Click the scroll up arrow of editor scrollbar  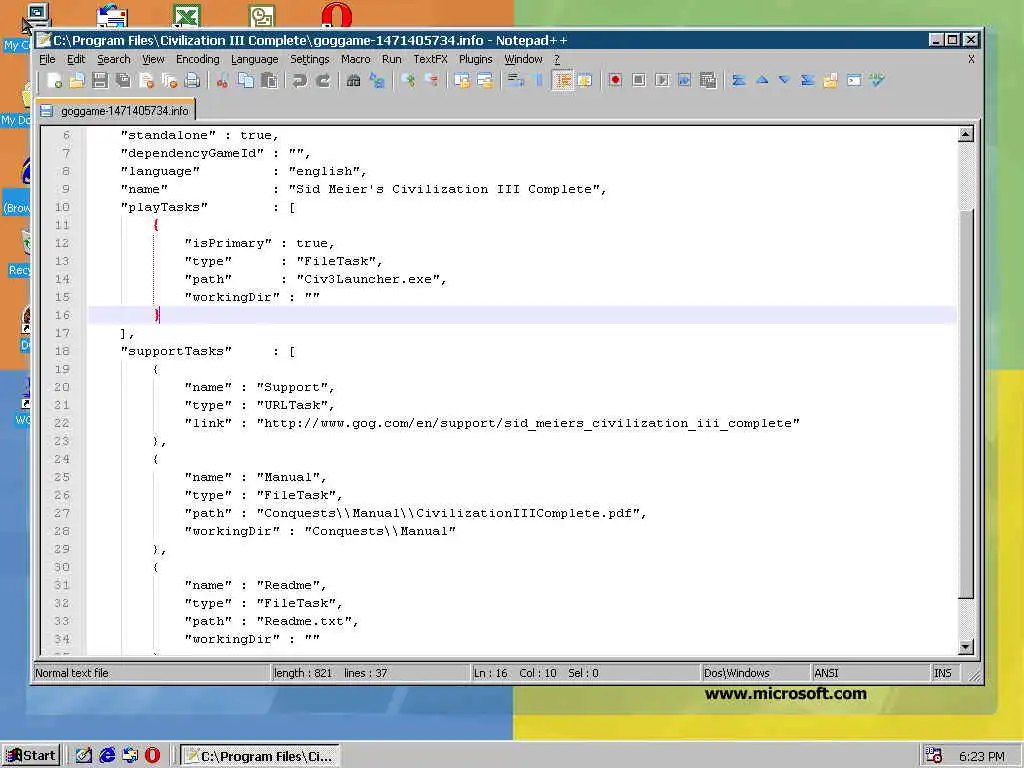pyautogui.click(x=965, y=135)
